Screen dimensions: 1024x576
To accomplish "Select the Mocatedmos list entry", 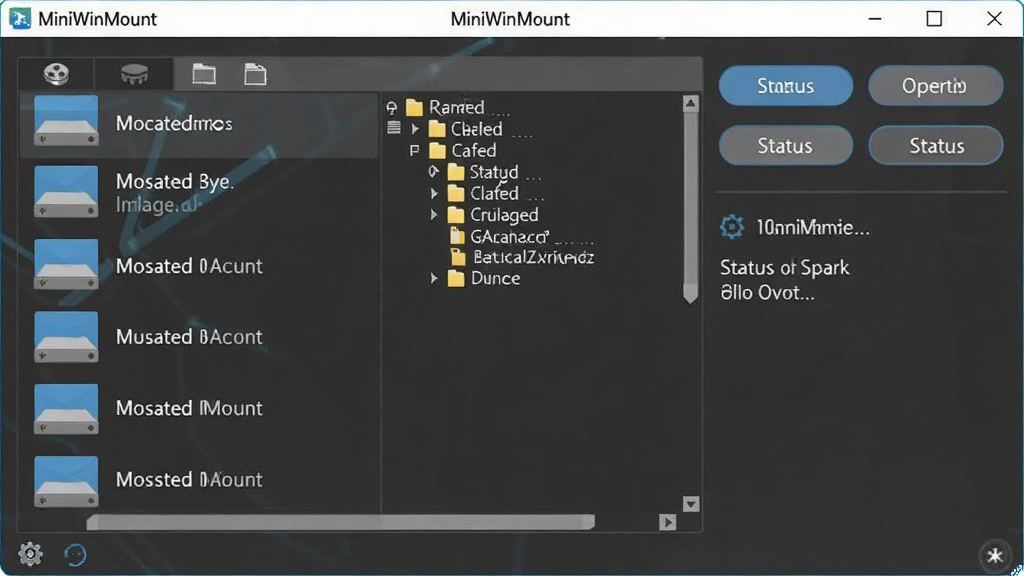I will (199, 124).
